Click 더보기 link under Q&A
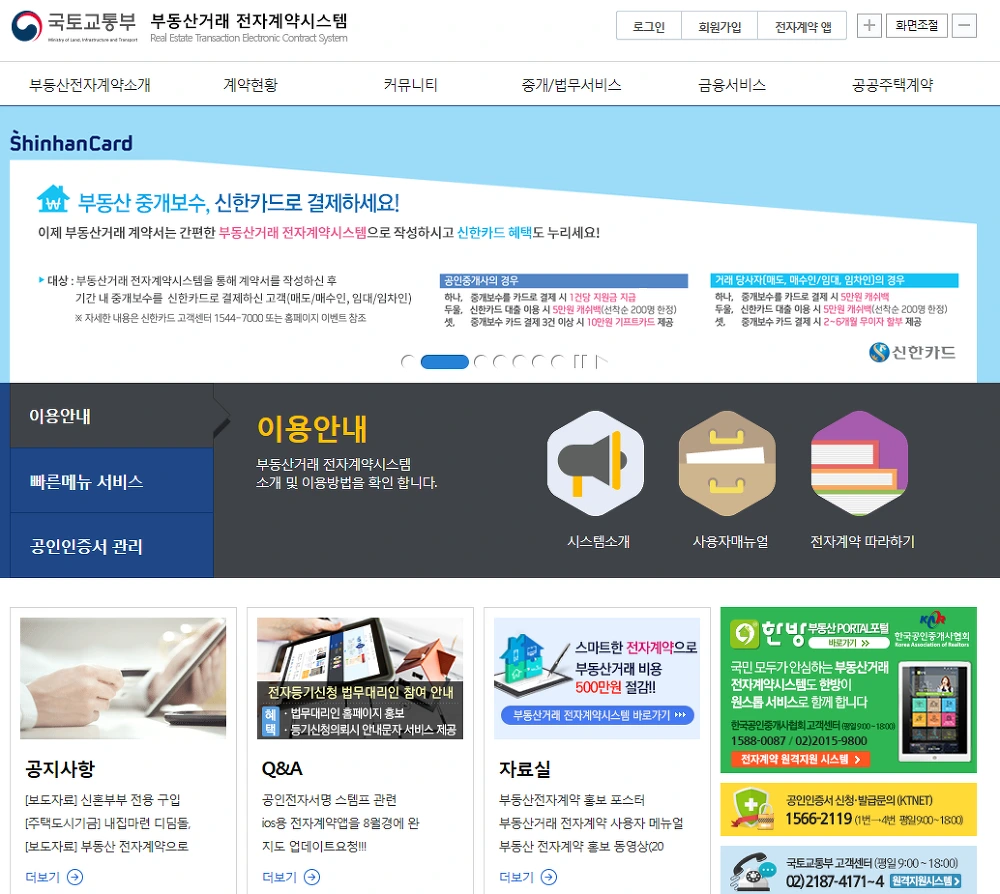This screenshot has width=1000, height=894. (280, 877)
